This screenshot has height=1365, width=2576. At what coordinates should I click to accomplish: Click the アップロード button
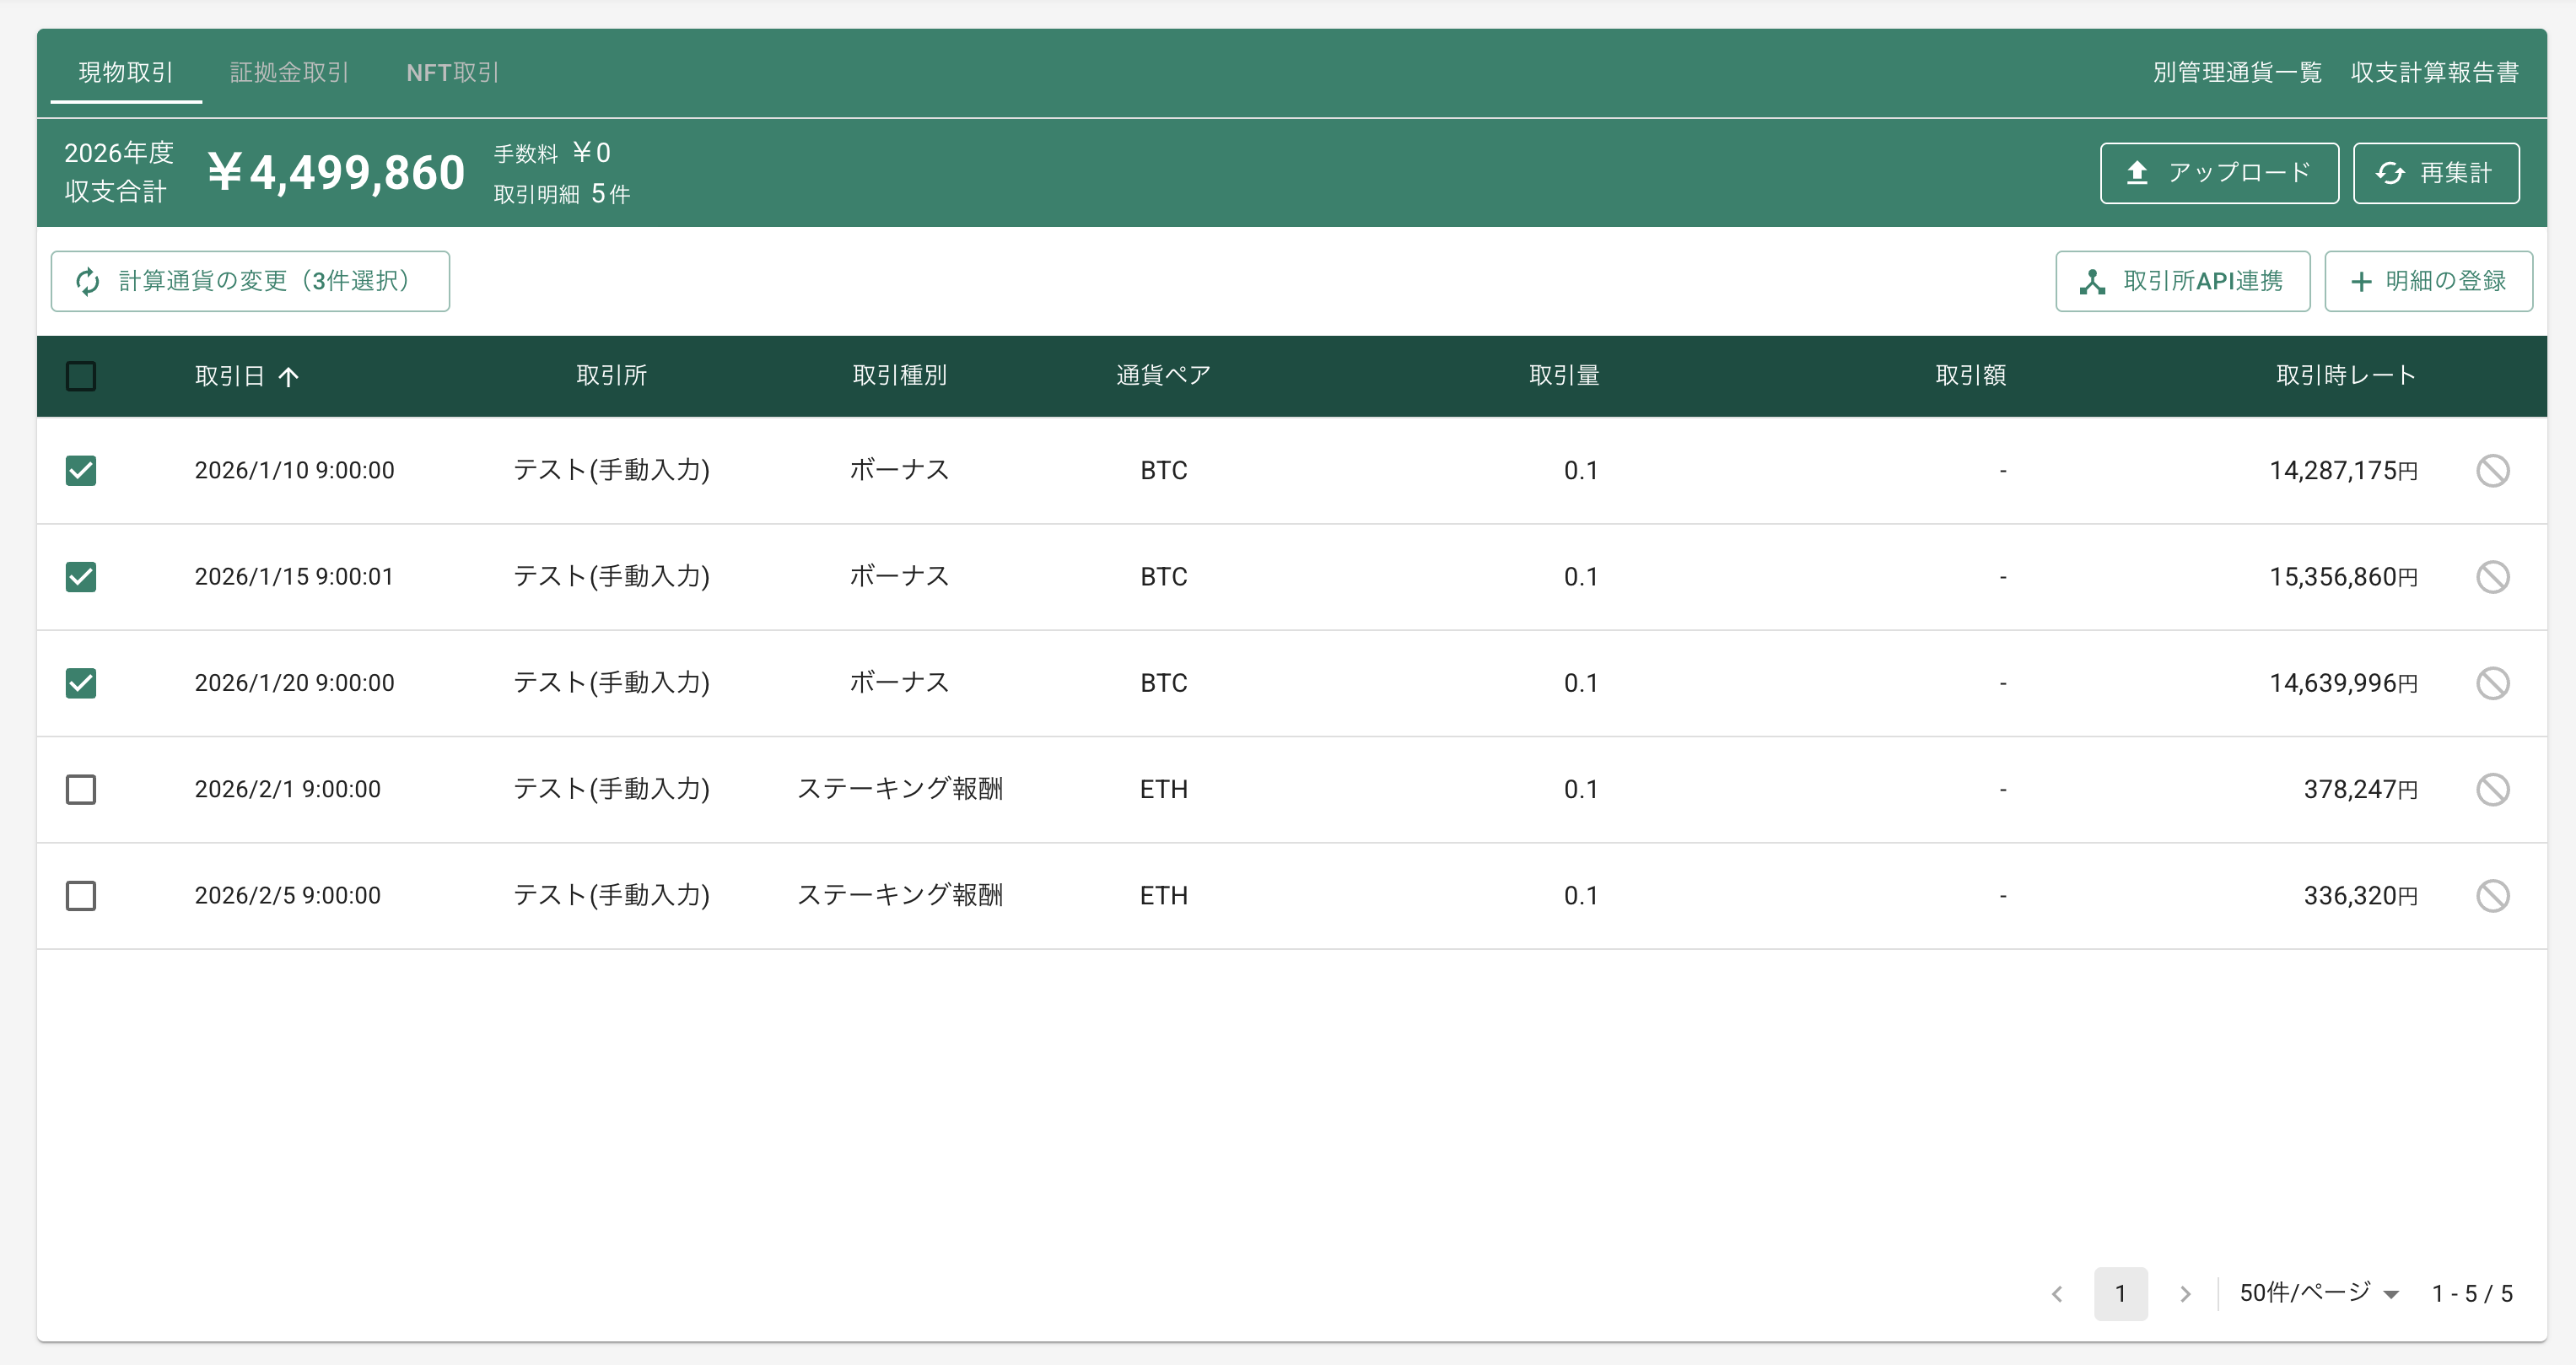(x=2219, y=173)
